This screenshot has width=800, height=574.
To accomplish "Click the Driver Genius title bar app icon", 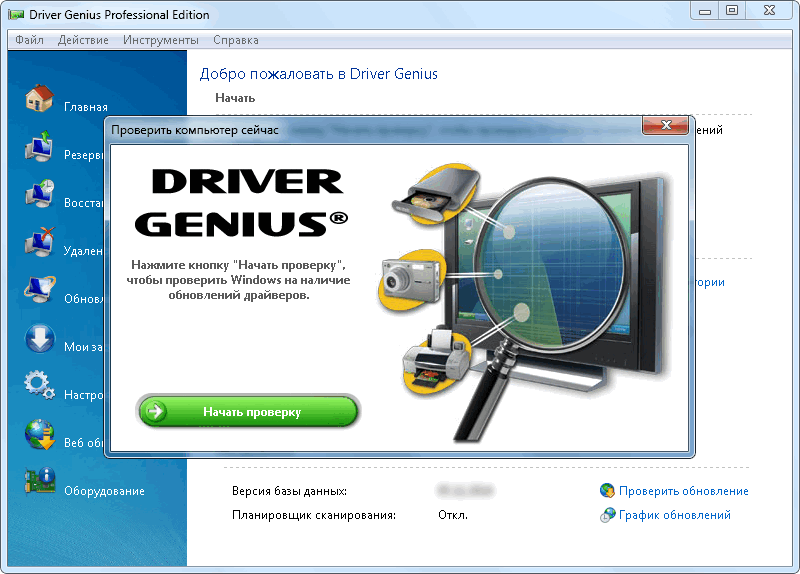I will pyautogui.click(x=16, y=15).
